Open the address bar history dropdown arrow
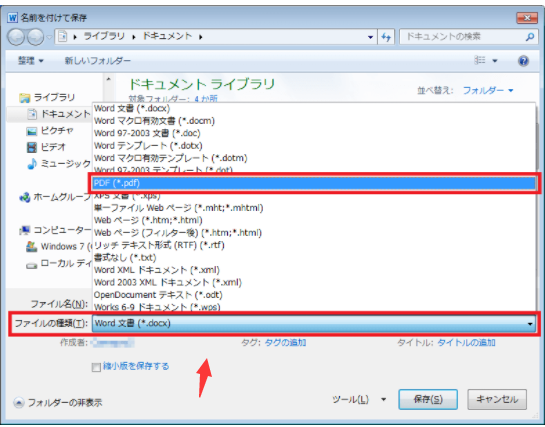Image resolution: width=545 pixels, height=427 pixels. [370, 37]
